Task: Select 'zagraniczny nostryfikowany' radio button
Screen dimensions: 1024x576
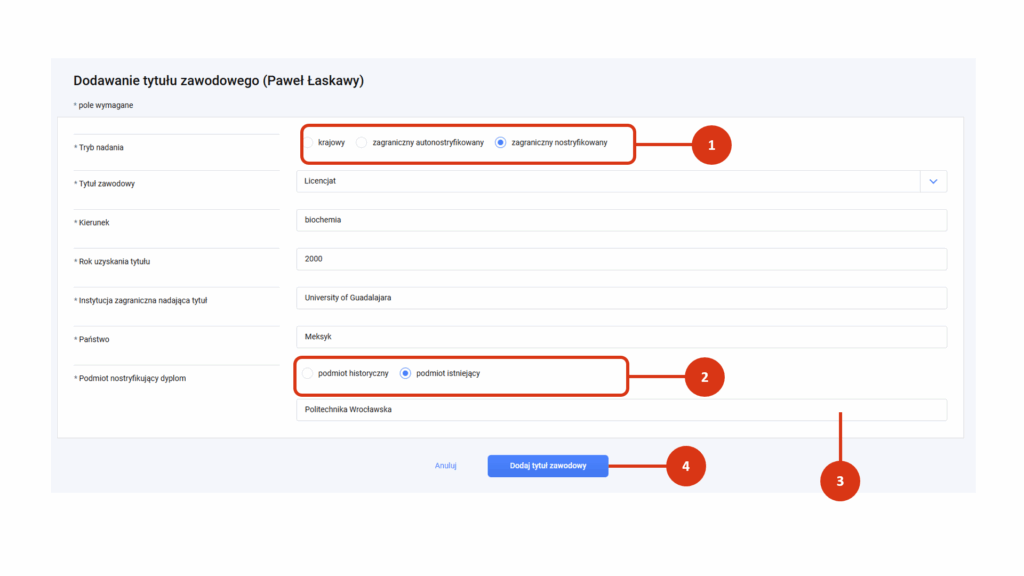Action: tap(500, 142)
